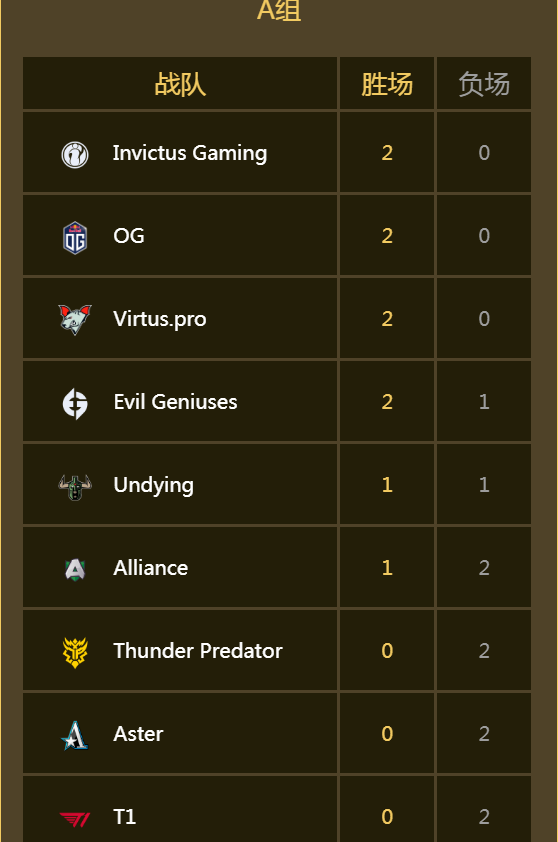Click Evil Geniuses' losses count cell
This screenshot has height=842, width=558.
pyautogui.click(x=484, y=401)
